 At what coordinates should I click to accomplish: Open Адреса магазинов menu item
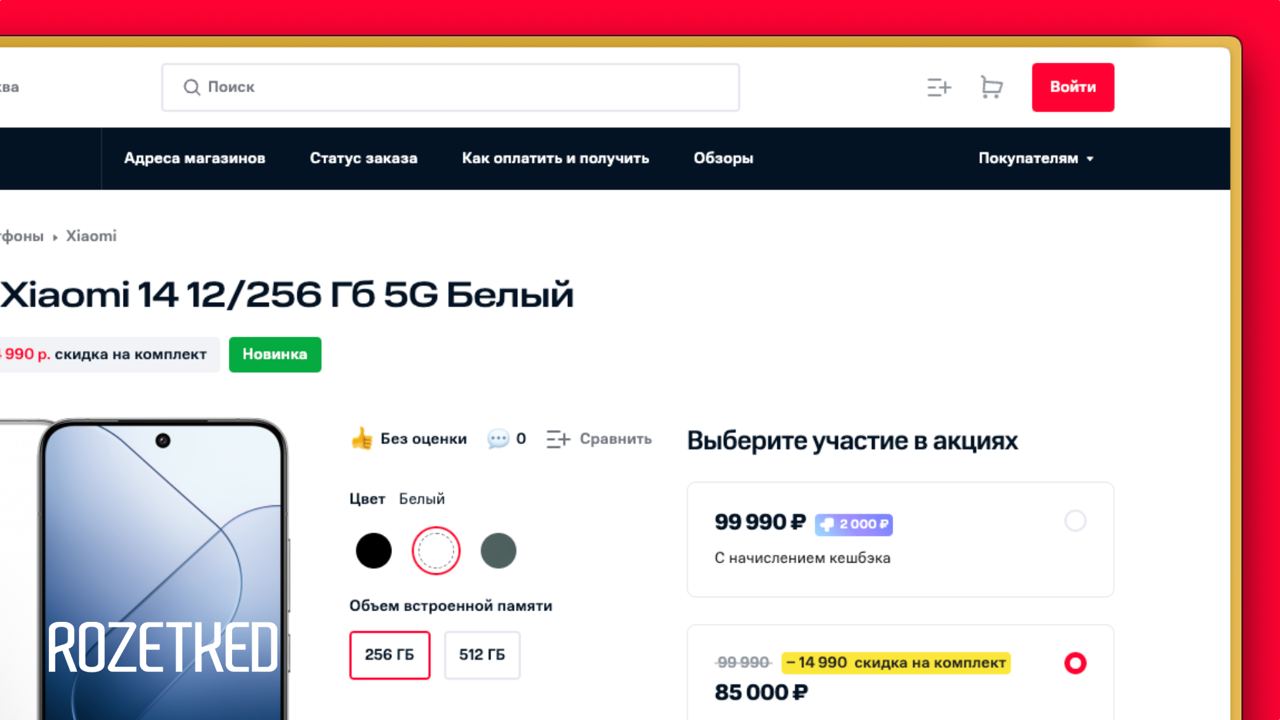(x=195, y=158)
